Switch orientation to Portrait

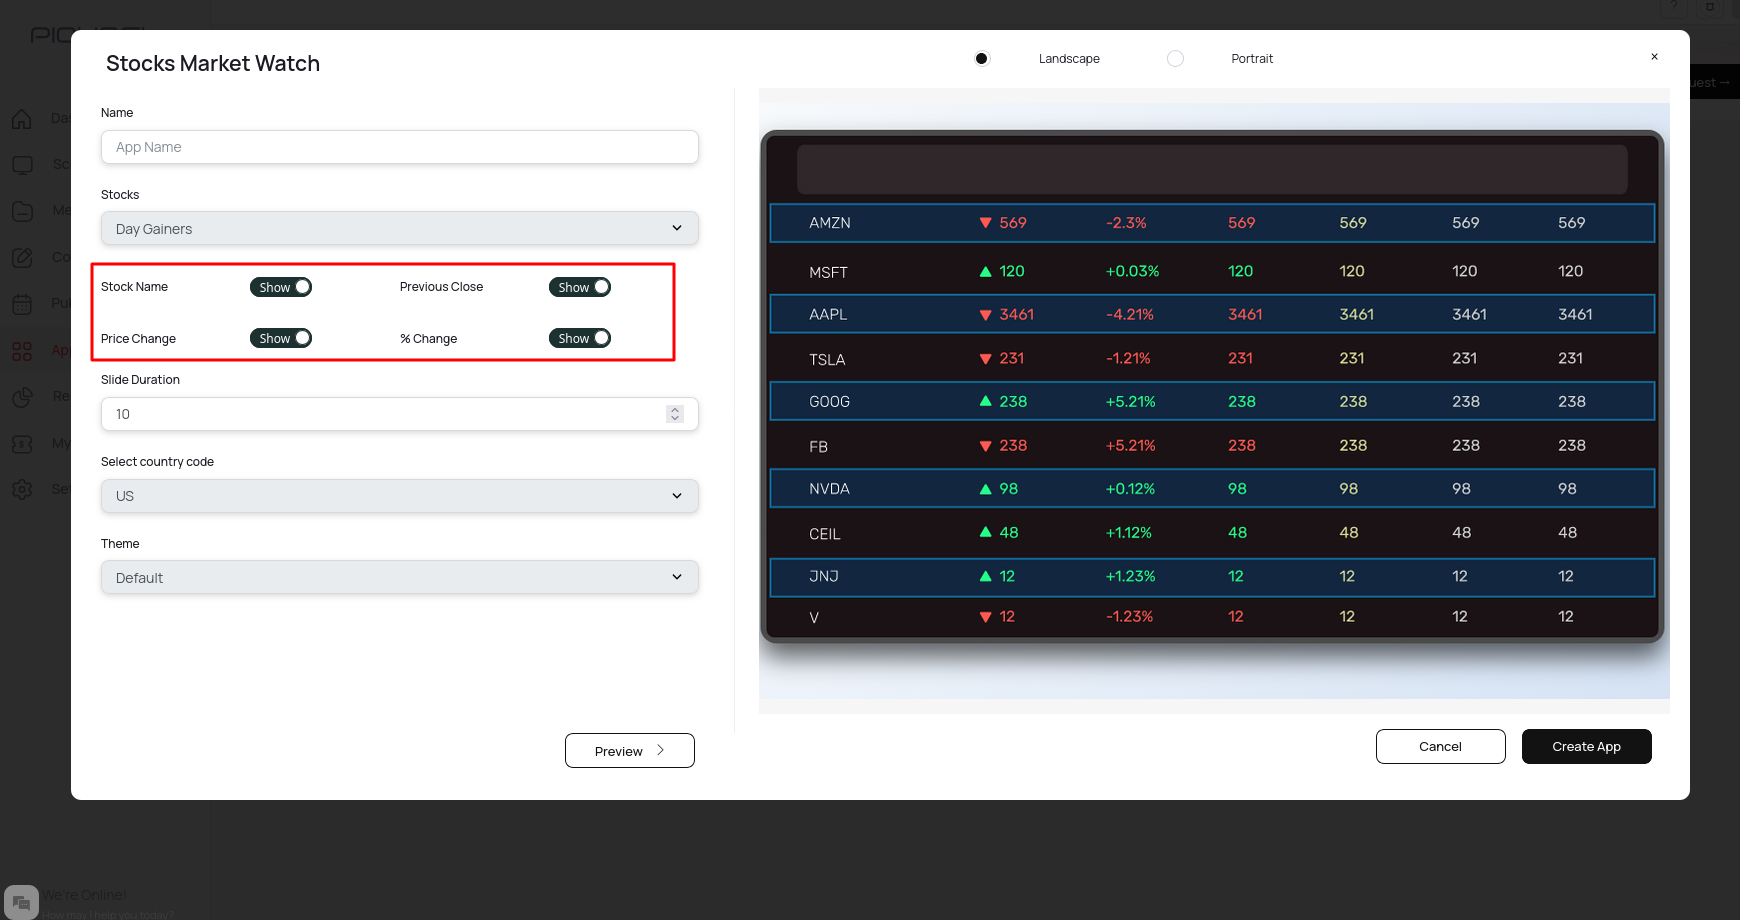point(1175,58)
